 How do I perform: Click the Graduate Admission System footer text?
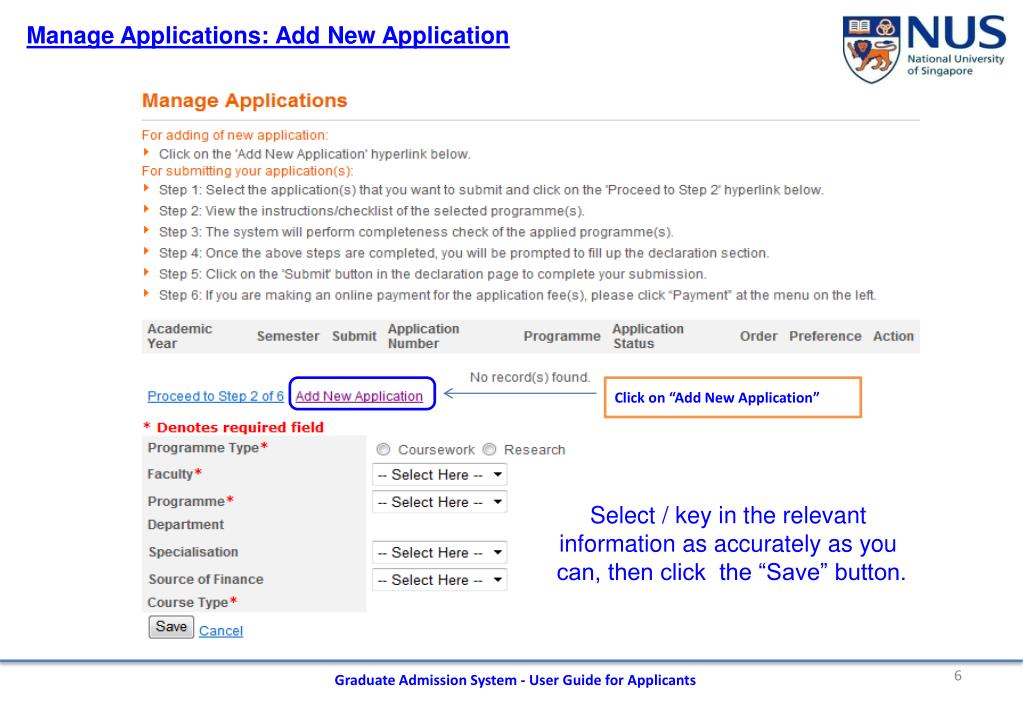click(x=515, y=680)
